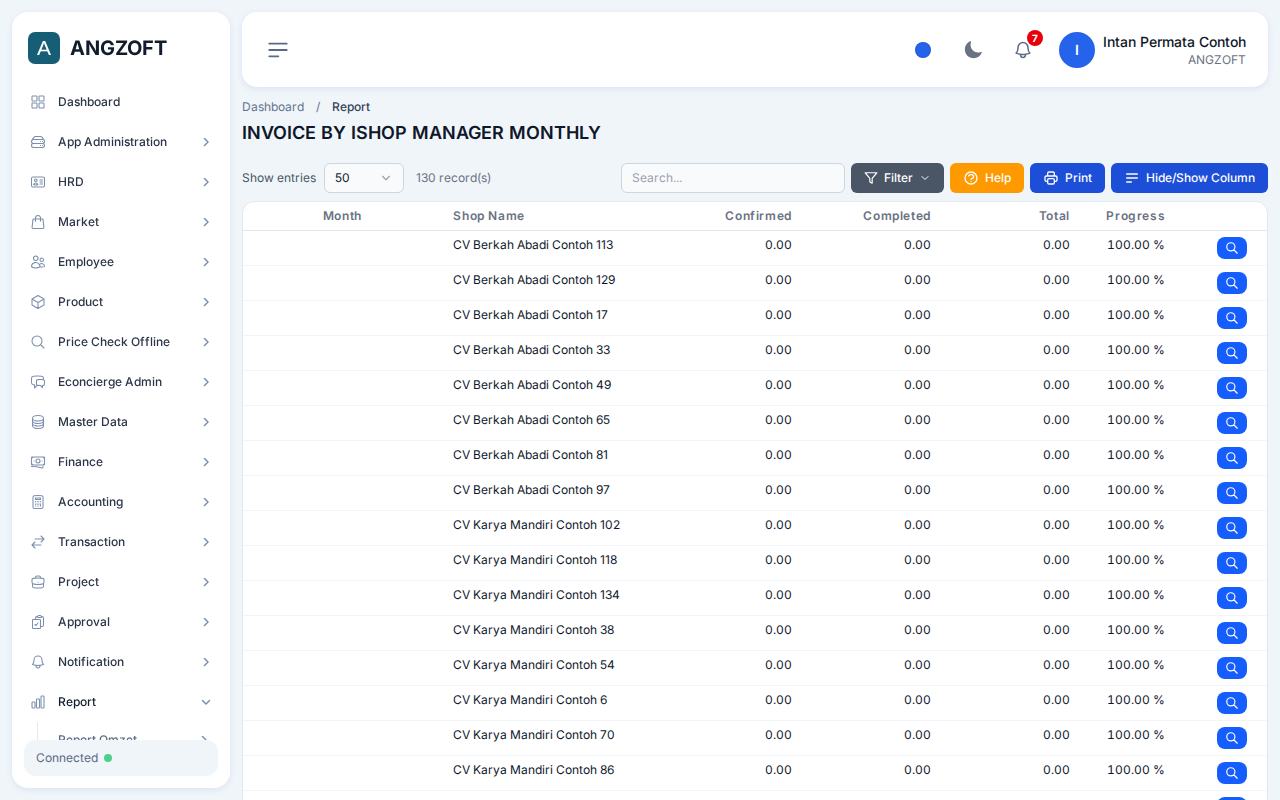Click the Search input field
Screen dimensions: 1280x800
733,178
